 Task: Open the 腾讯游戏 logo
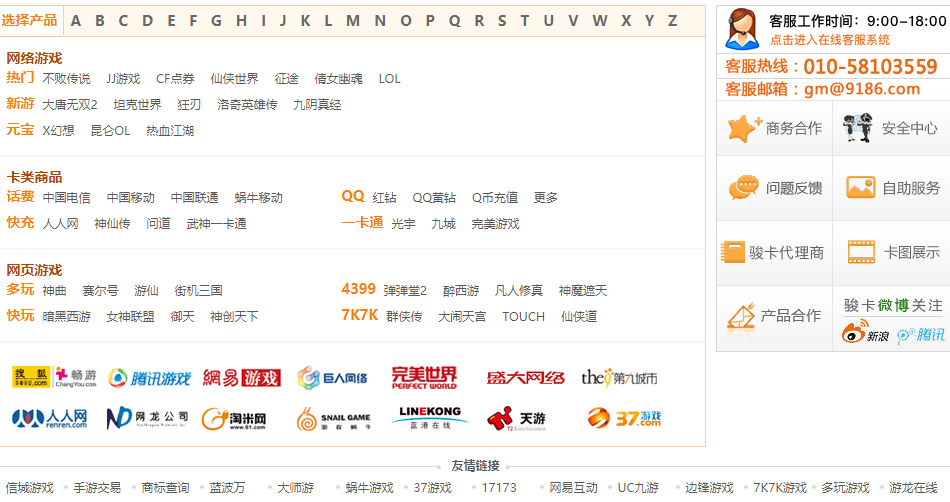point(149,378)
